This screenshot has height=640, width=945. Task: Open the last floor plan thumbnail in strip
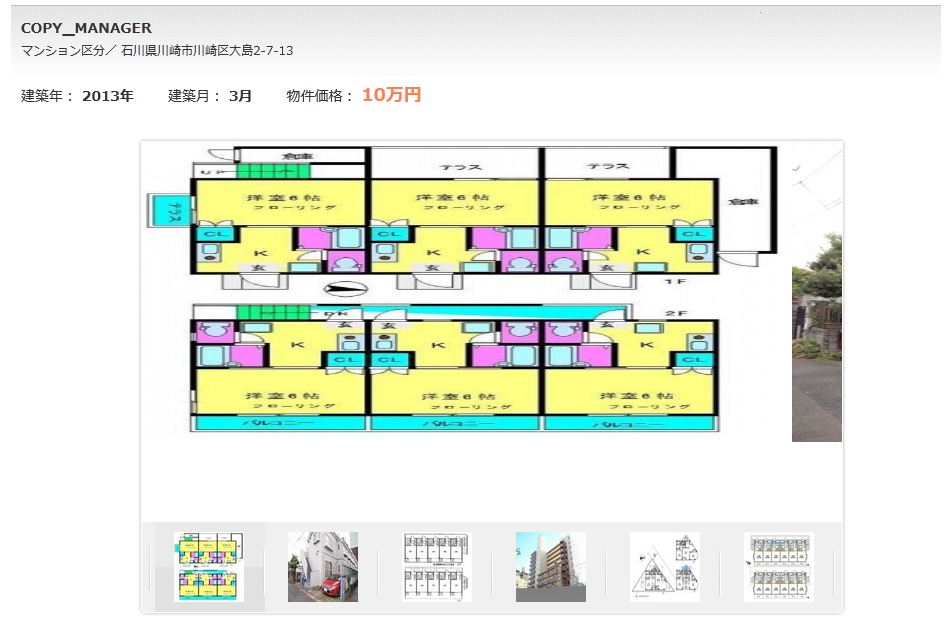point(778,567)
